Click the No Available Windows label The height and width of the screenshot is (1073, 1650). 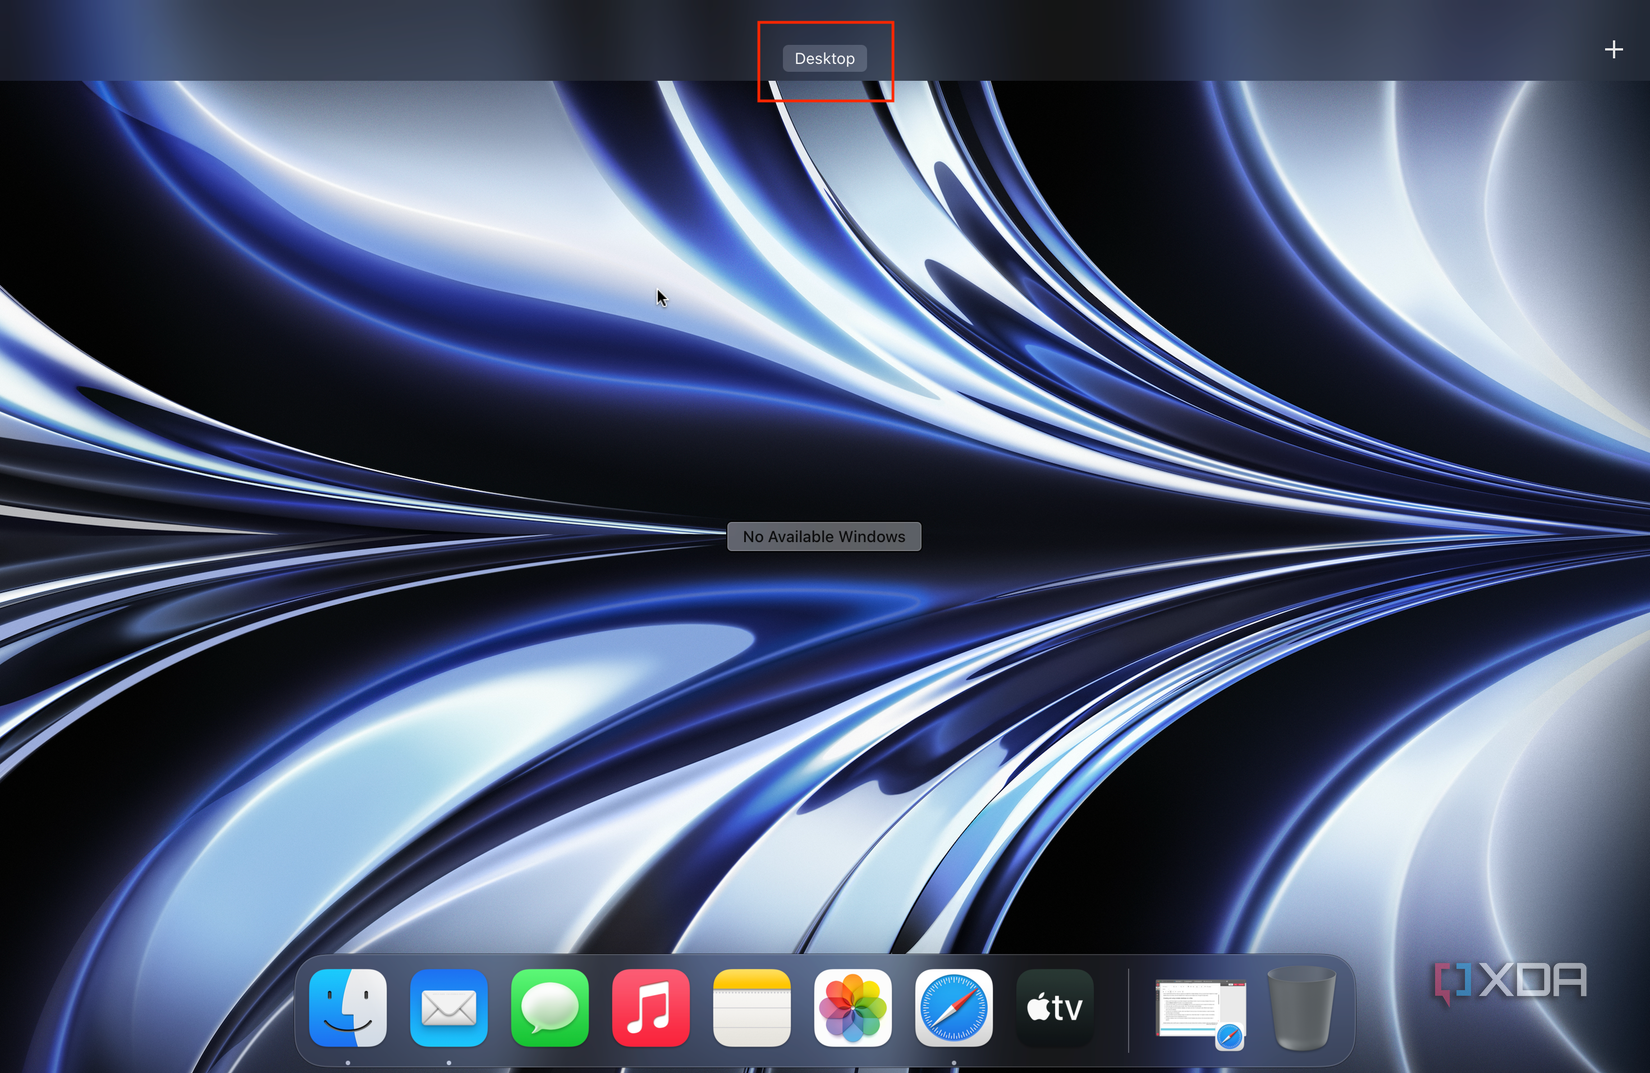(x=823, y=536)
